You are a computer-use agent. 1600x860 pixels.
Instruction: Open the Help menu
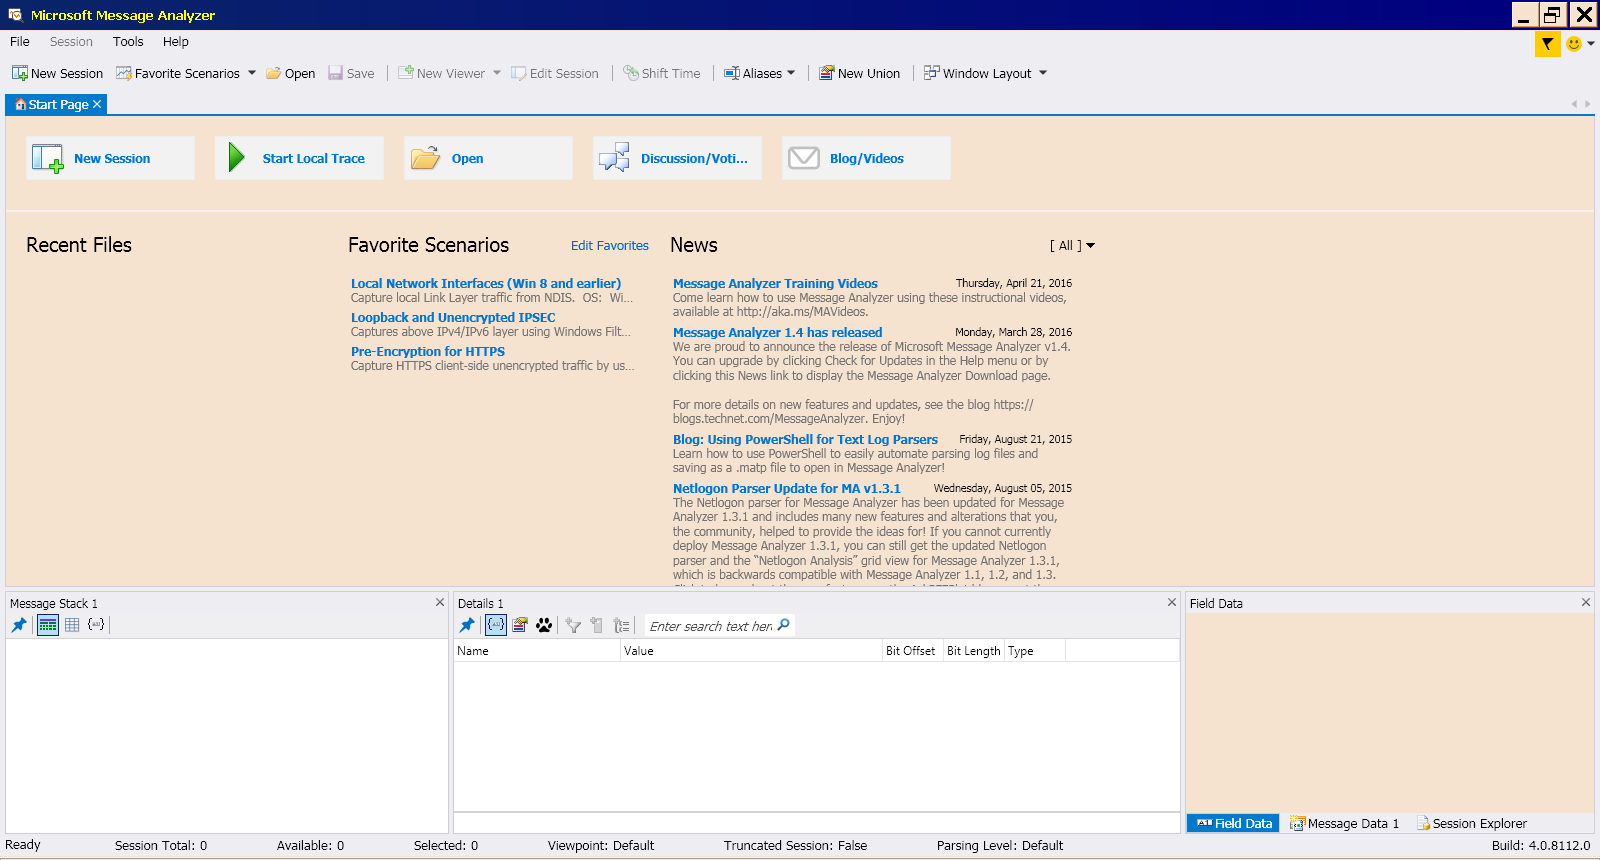pos(176,42)
